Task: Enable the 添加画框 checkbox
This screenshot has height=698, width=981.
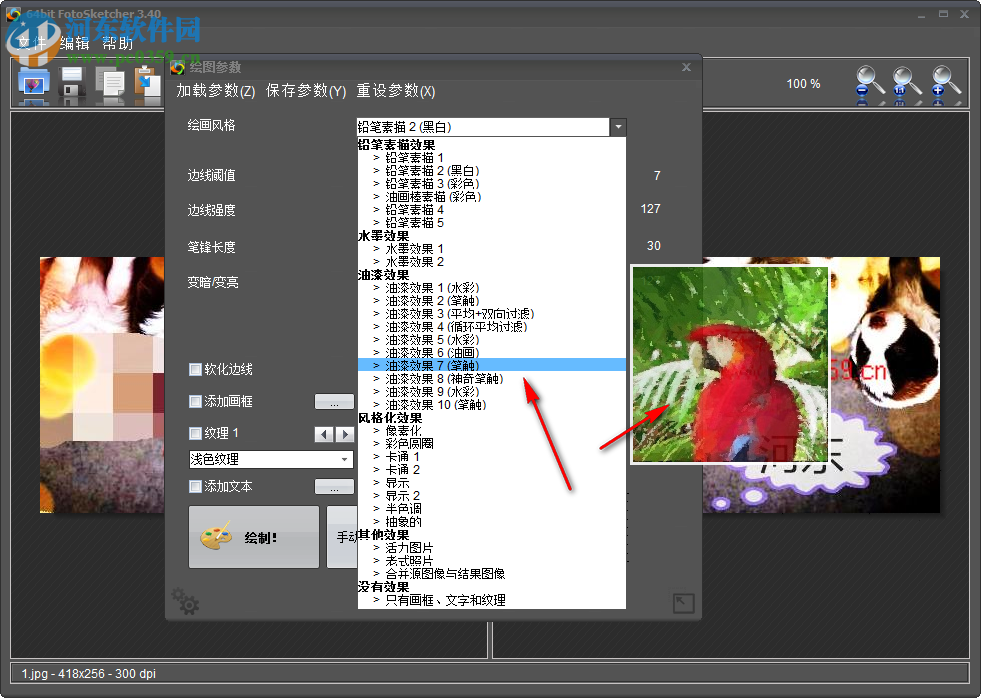Action: [x=195, y=400]
